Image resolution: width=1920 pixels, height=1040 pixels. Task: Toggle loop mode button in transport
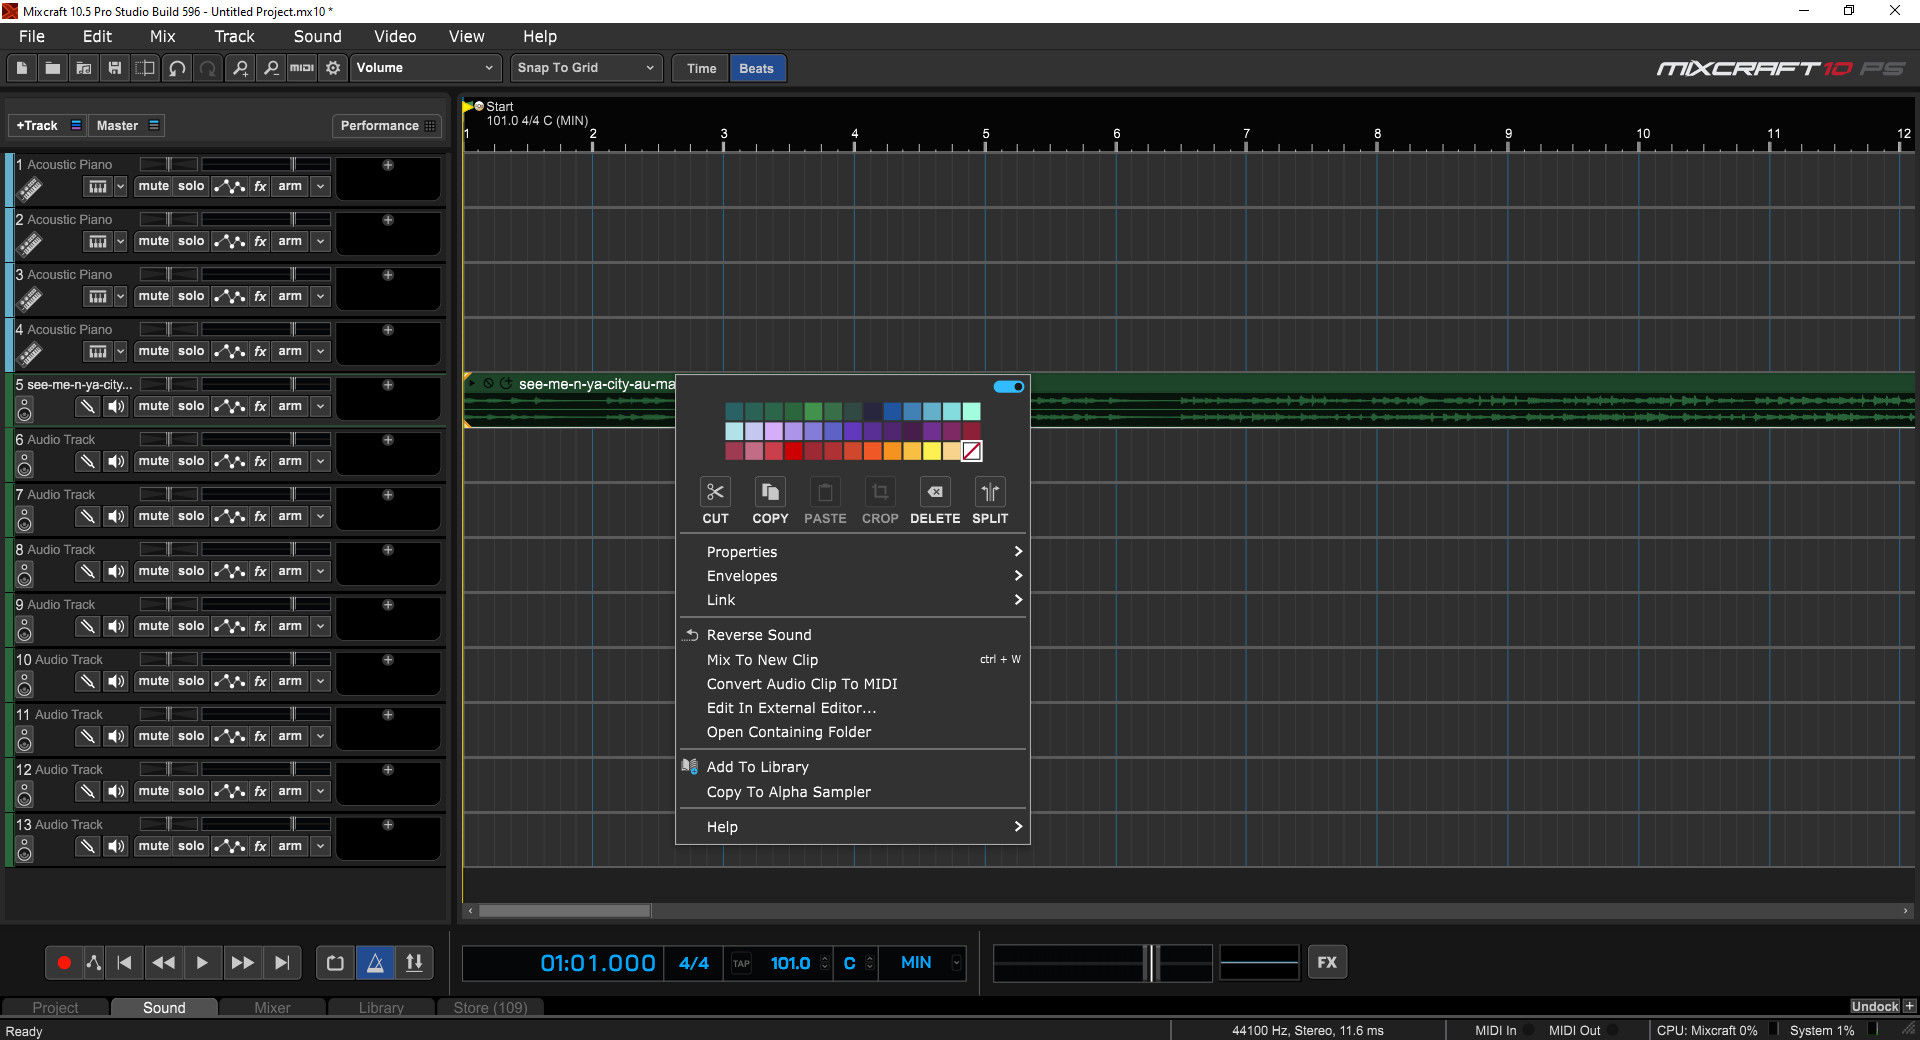335,963
